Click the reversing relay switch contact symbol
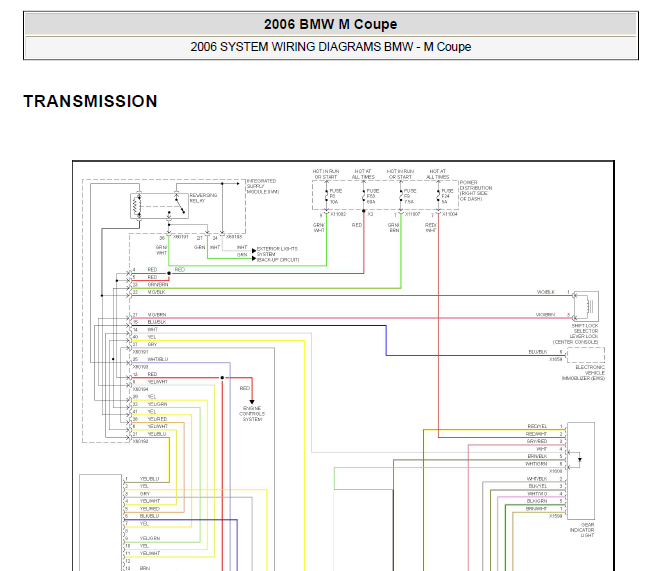660x571 pixels. 180,205
